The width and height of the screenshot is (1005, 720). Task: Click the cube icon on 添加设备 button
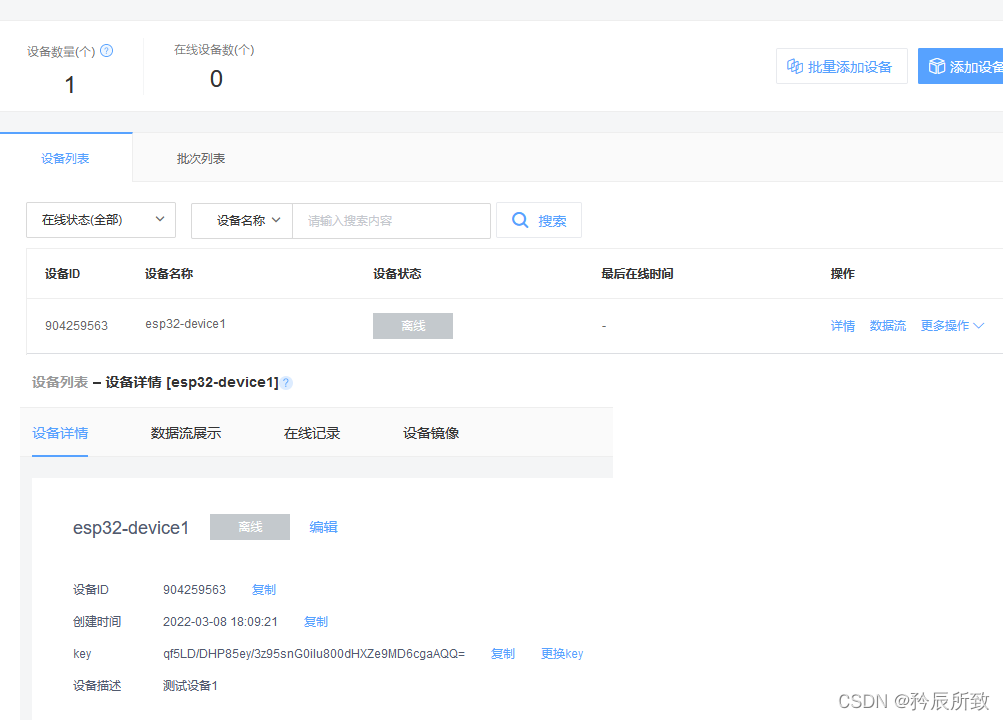coord(937,65)
